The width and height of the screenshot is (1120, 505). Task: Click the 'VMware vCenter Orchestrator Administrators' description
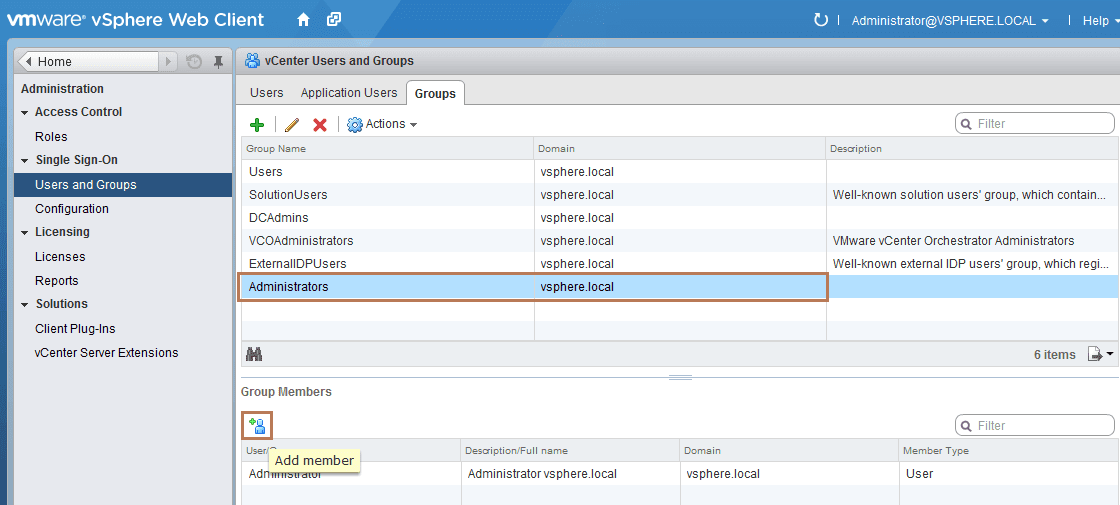click(953, 241)
